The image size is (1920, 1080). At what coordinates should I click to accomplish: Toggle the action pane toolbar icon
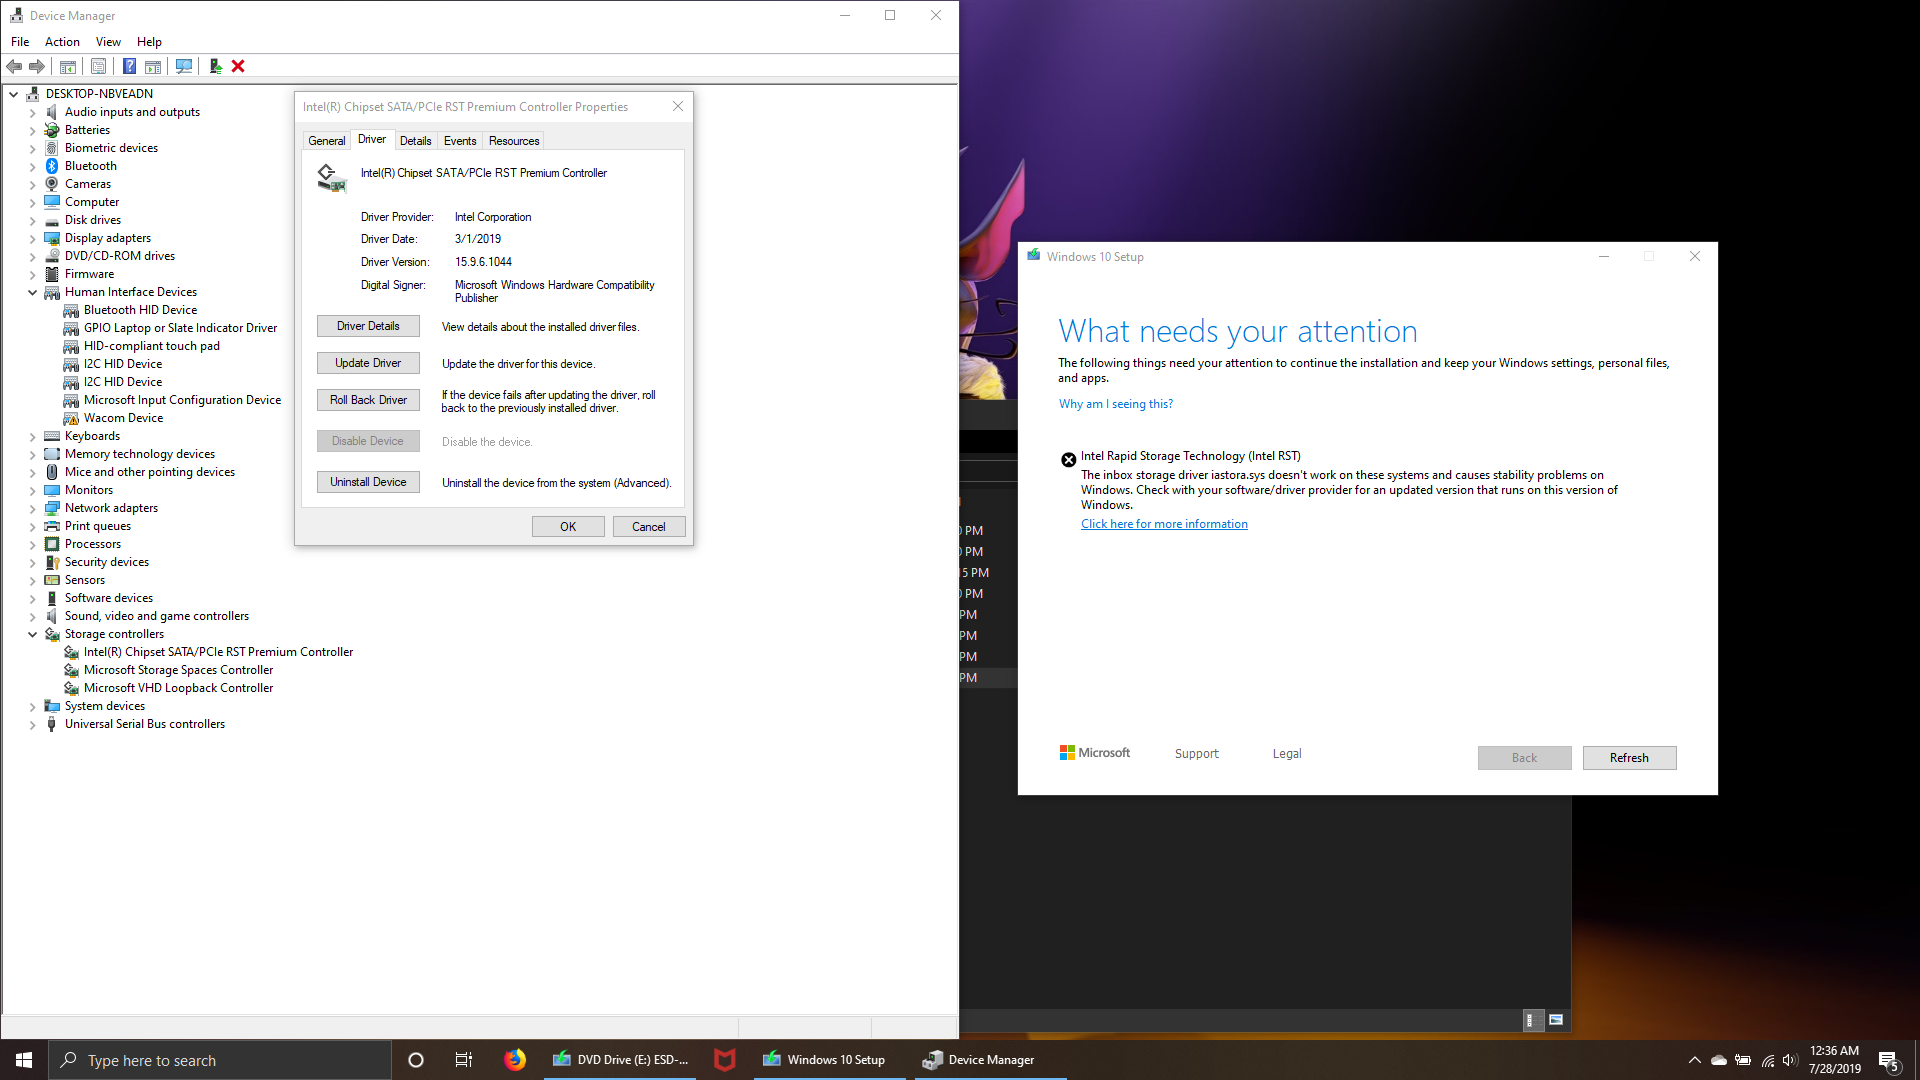[153, 66]
